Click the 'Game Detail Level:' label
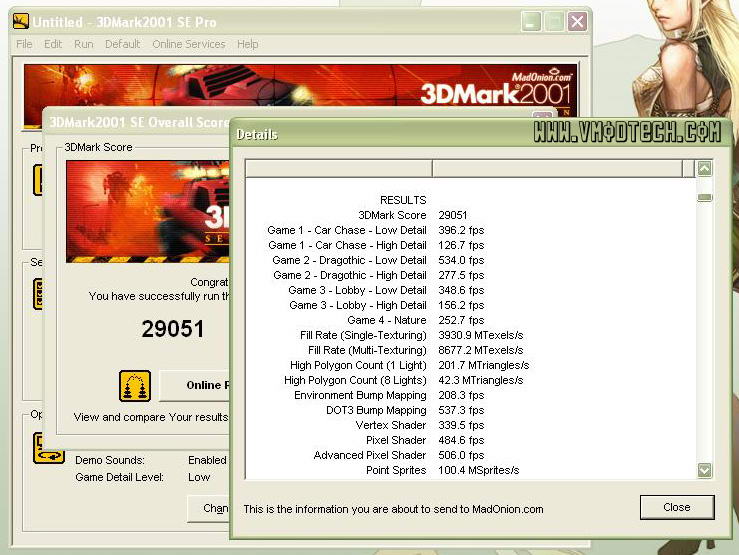The width and height of the screenshot is (739, 555). (119, 477)
